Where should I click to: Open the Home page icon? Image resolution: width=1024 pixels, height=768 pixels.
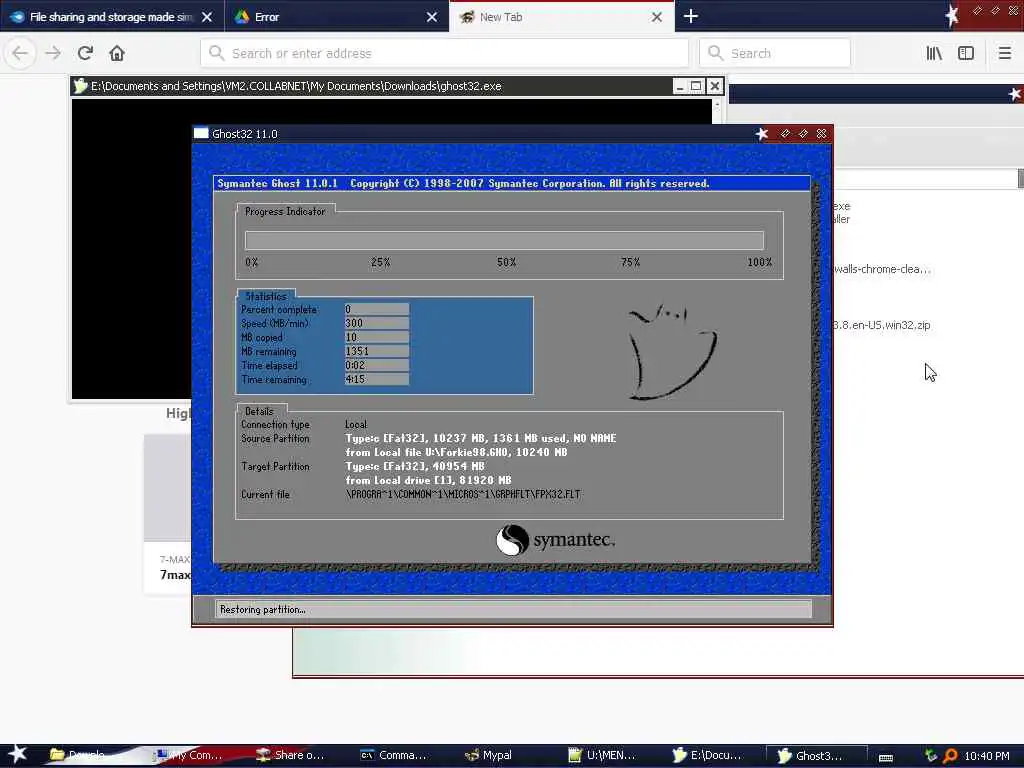pos(117,54)
